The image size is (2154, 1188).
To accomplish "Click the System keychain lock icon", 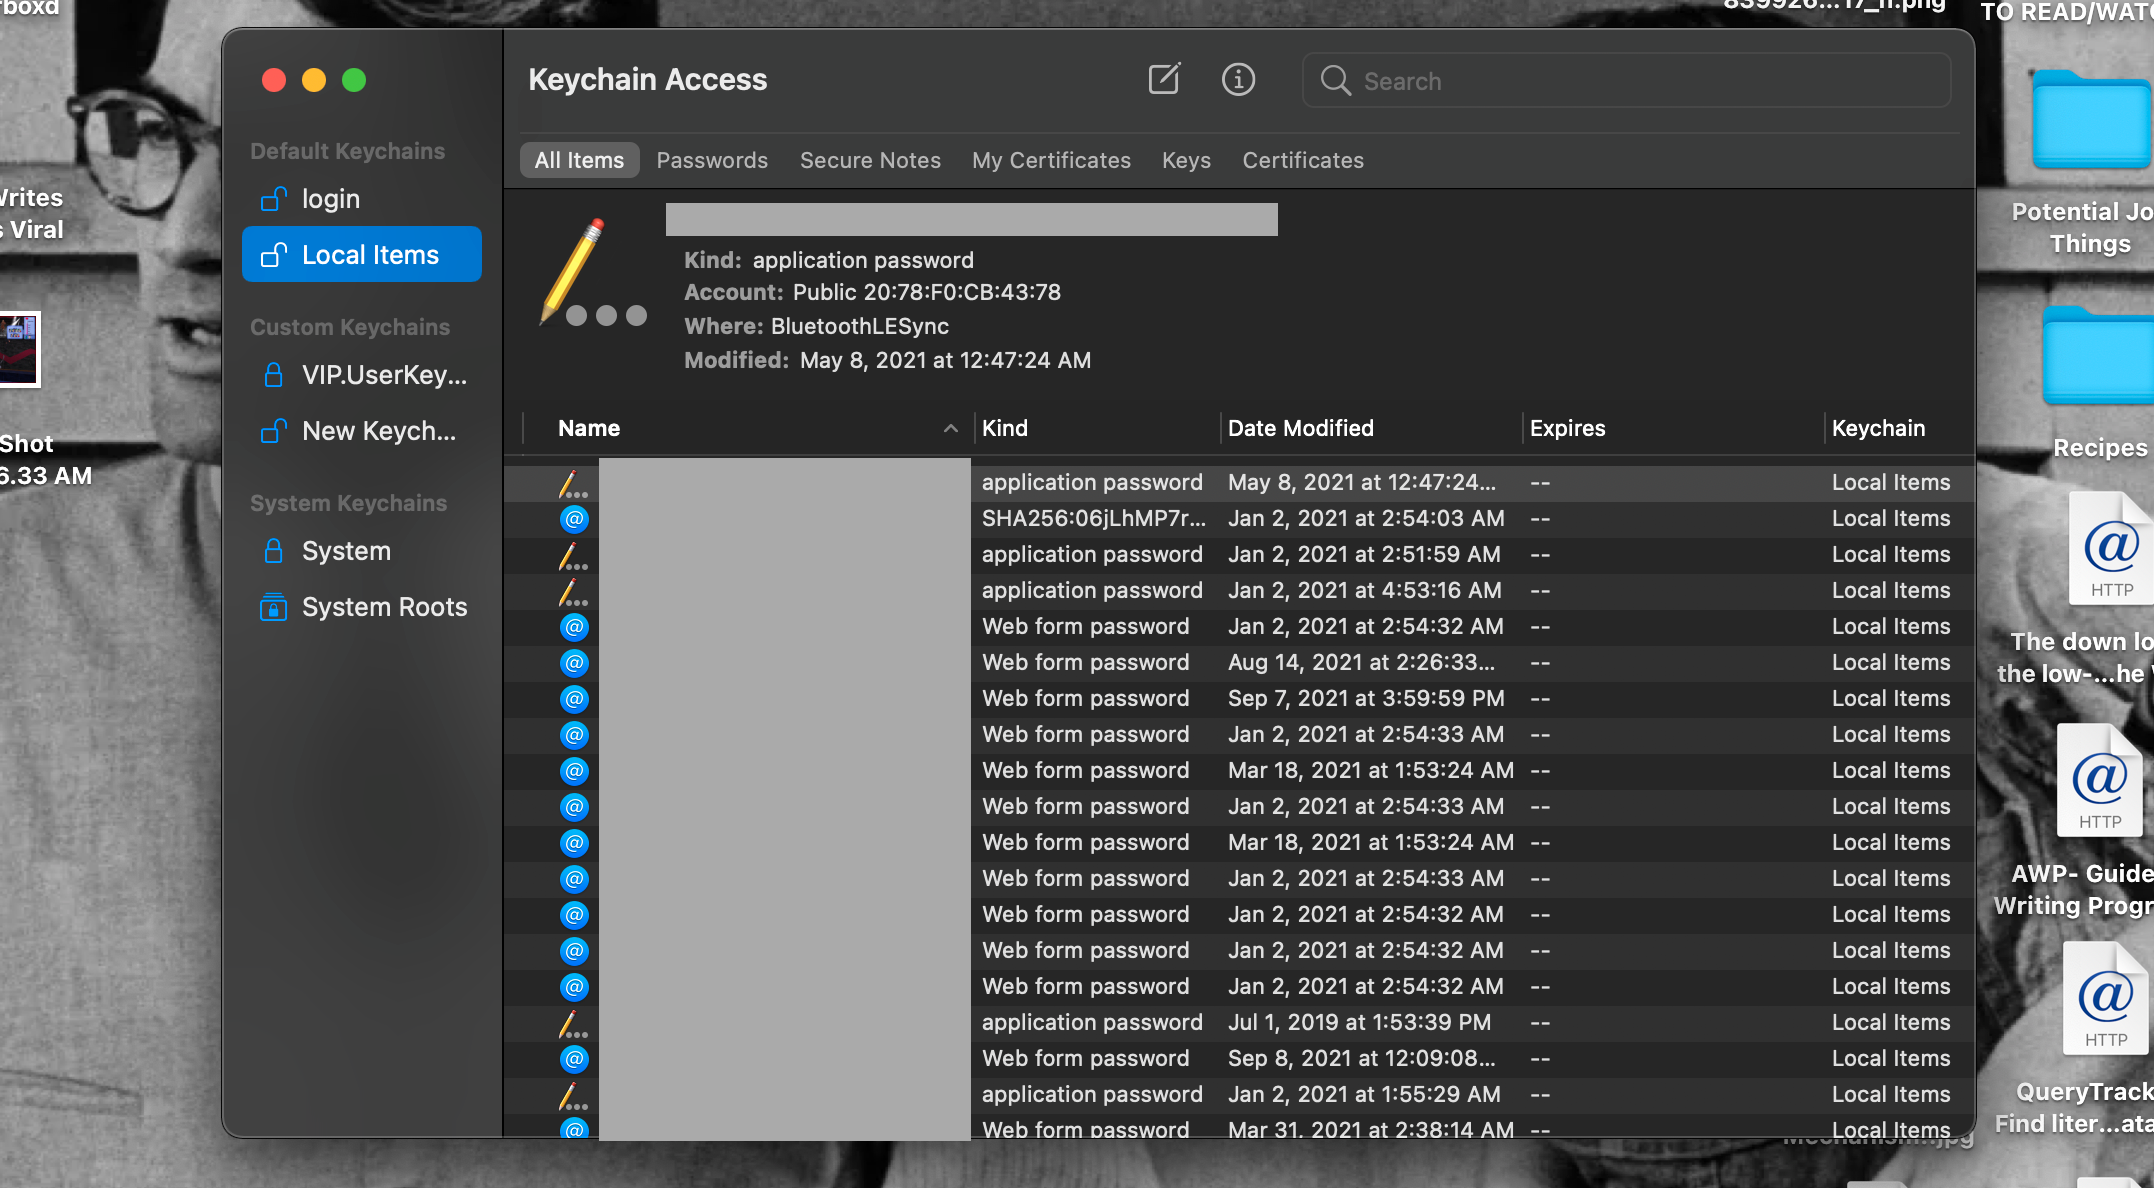I will click(x=273, y=551).
